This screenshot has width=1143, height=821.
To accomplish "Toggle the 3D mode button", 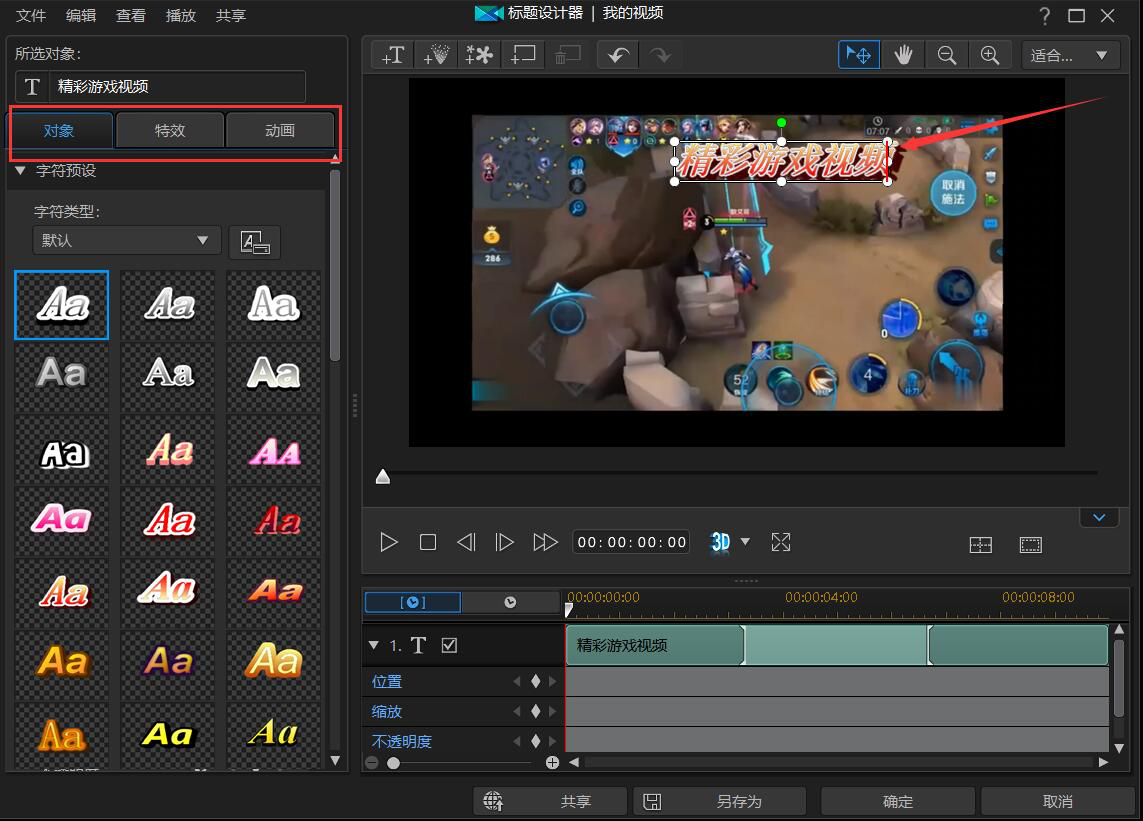I will pyautogui.click(x=720, y=542).
